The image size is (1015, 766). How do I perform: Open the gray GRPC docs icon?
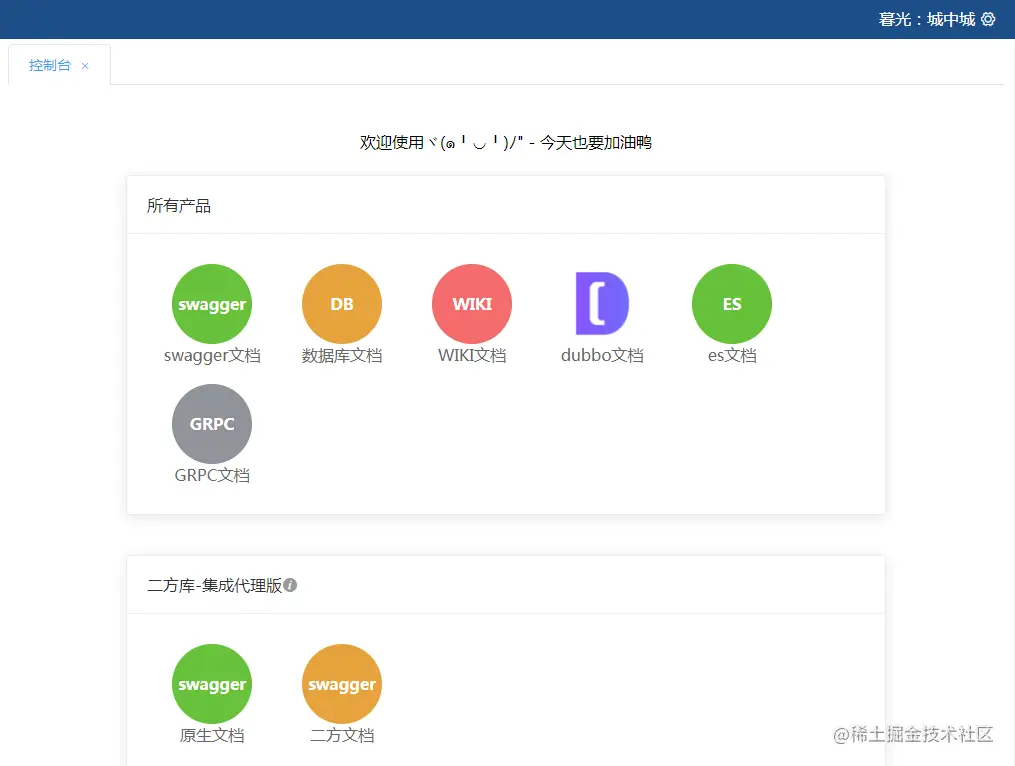pyautogui.click(x=212, y=423)
